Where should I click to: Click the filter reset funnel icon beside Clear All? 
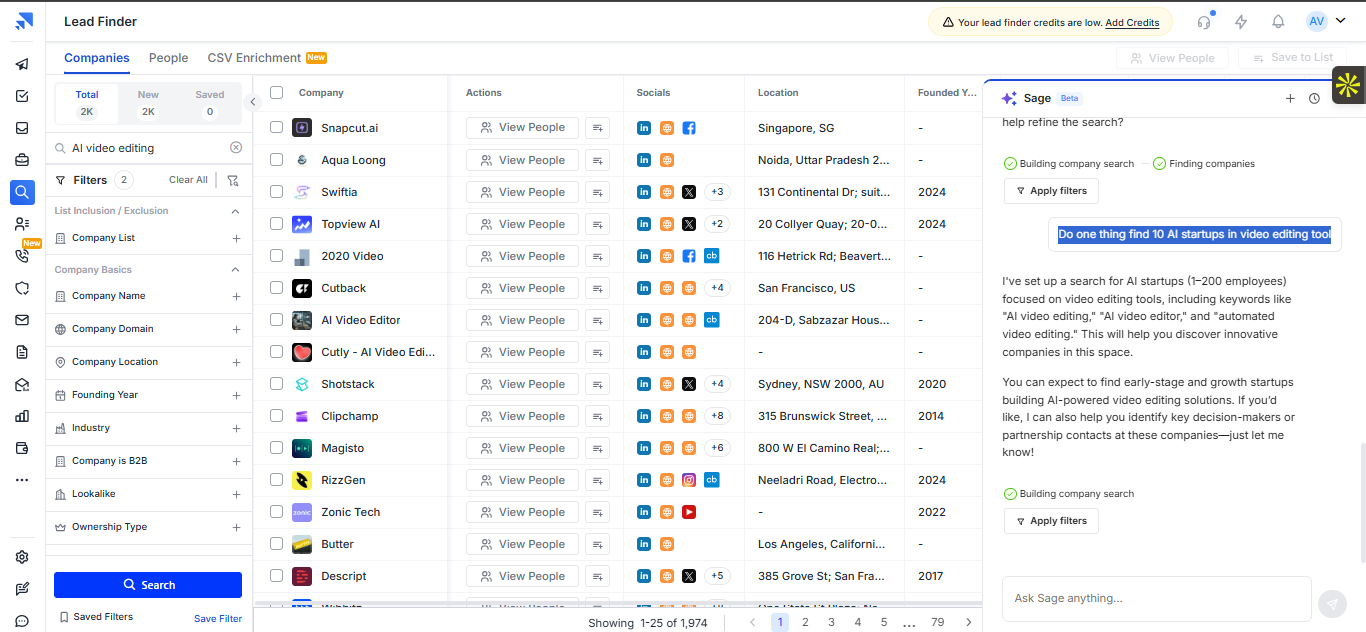[x=233, y=180]
